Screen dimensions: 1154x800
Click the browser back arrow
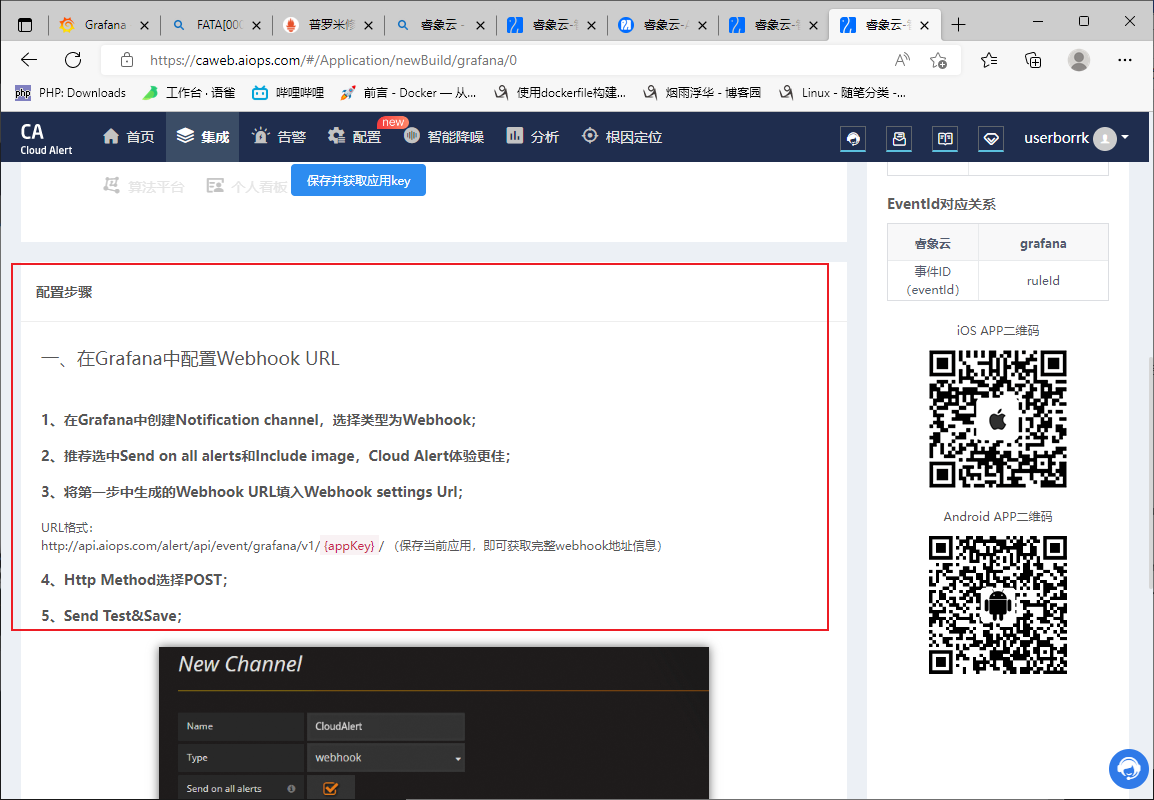(29, 60)
